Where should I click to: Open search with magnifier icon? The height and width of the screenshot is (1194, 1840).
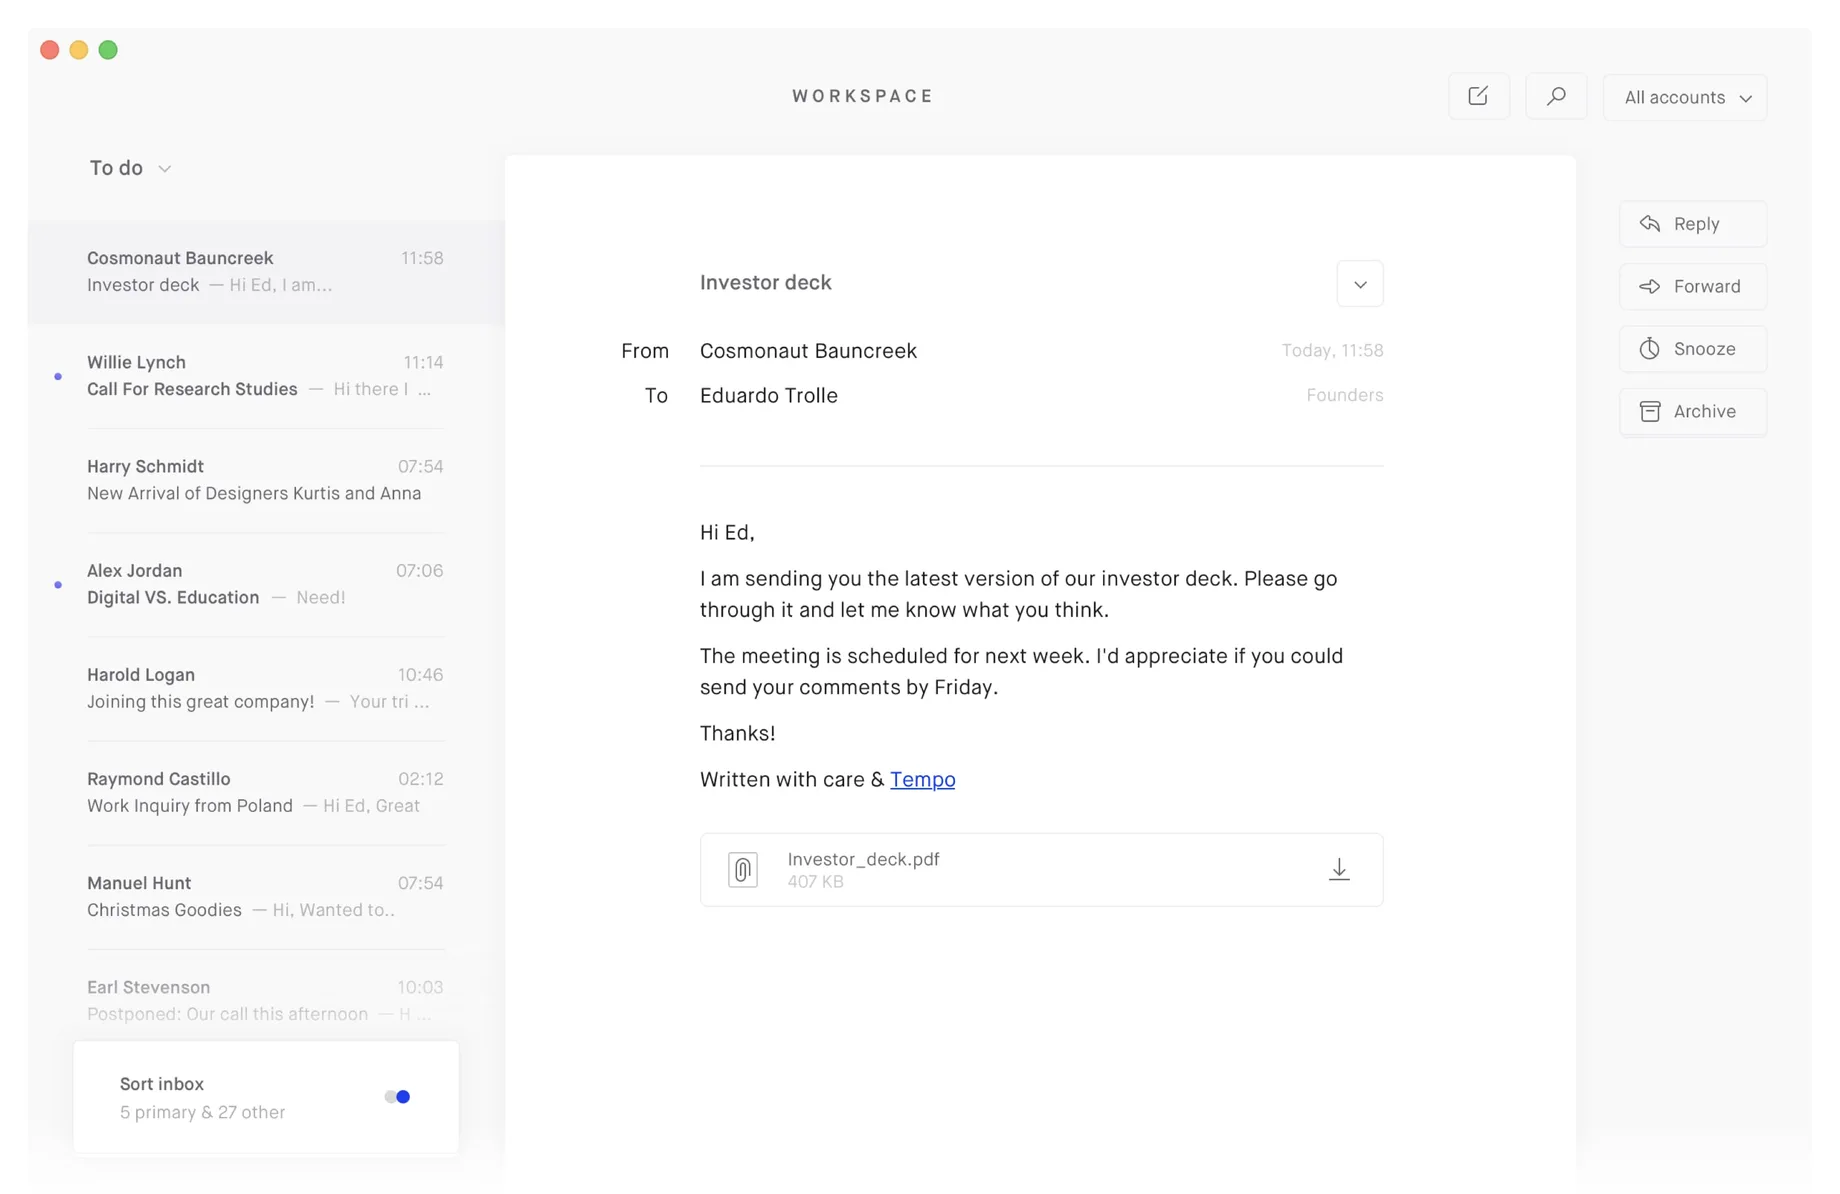pyautogui.click(x=1556, y=97)
